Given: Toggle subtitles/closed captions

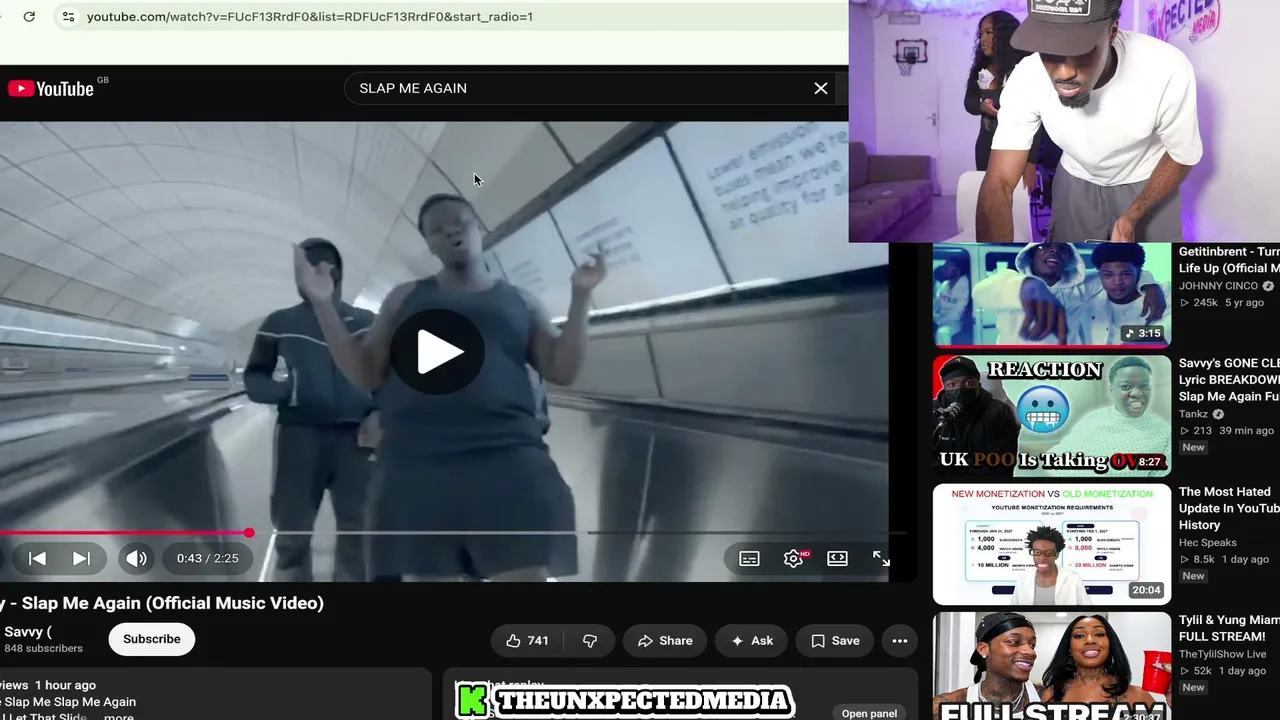Looking at the screenshot, I should (749, 558).
